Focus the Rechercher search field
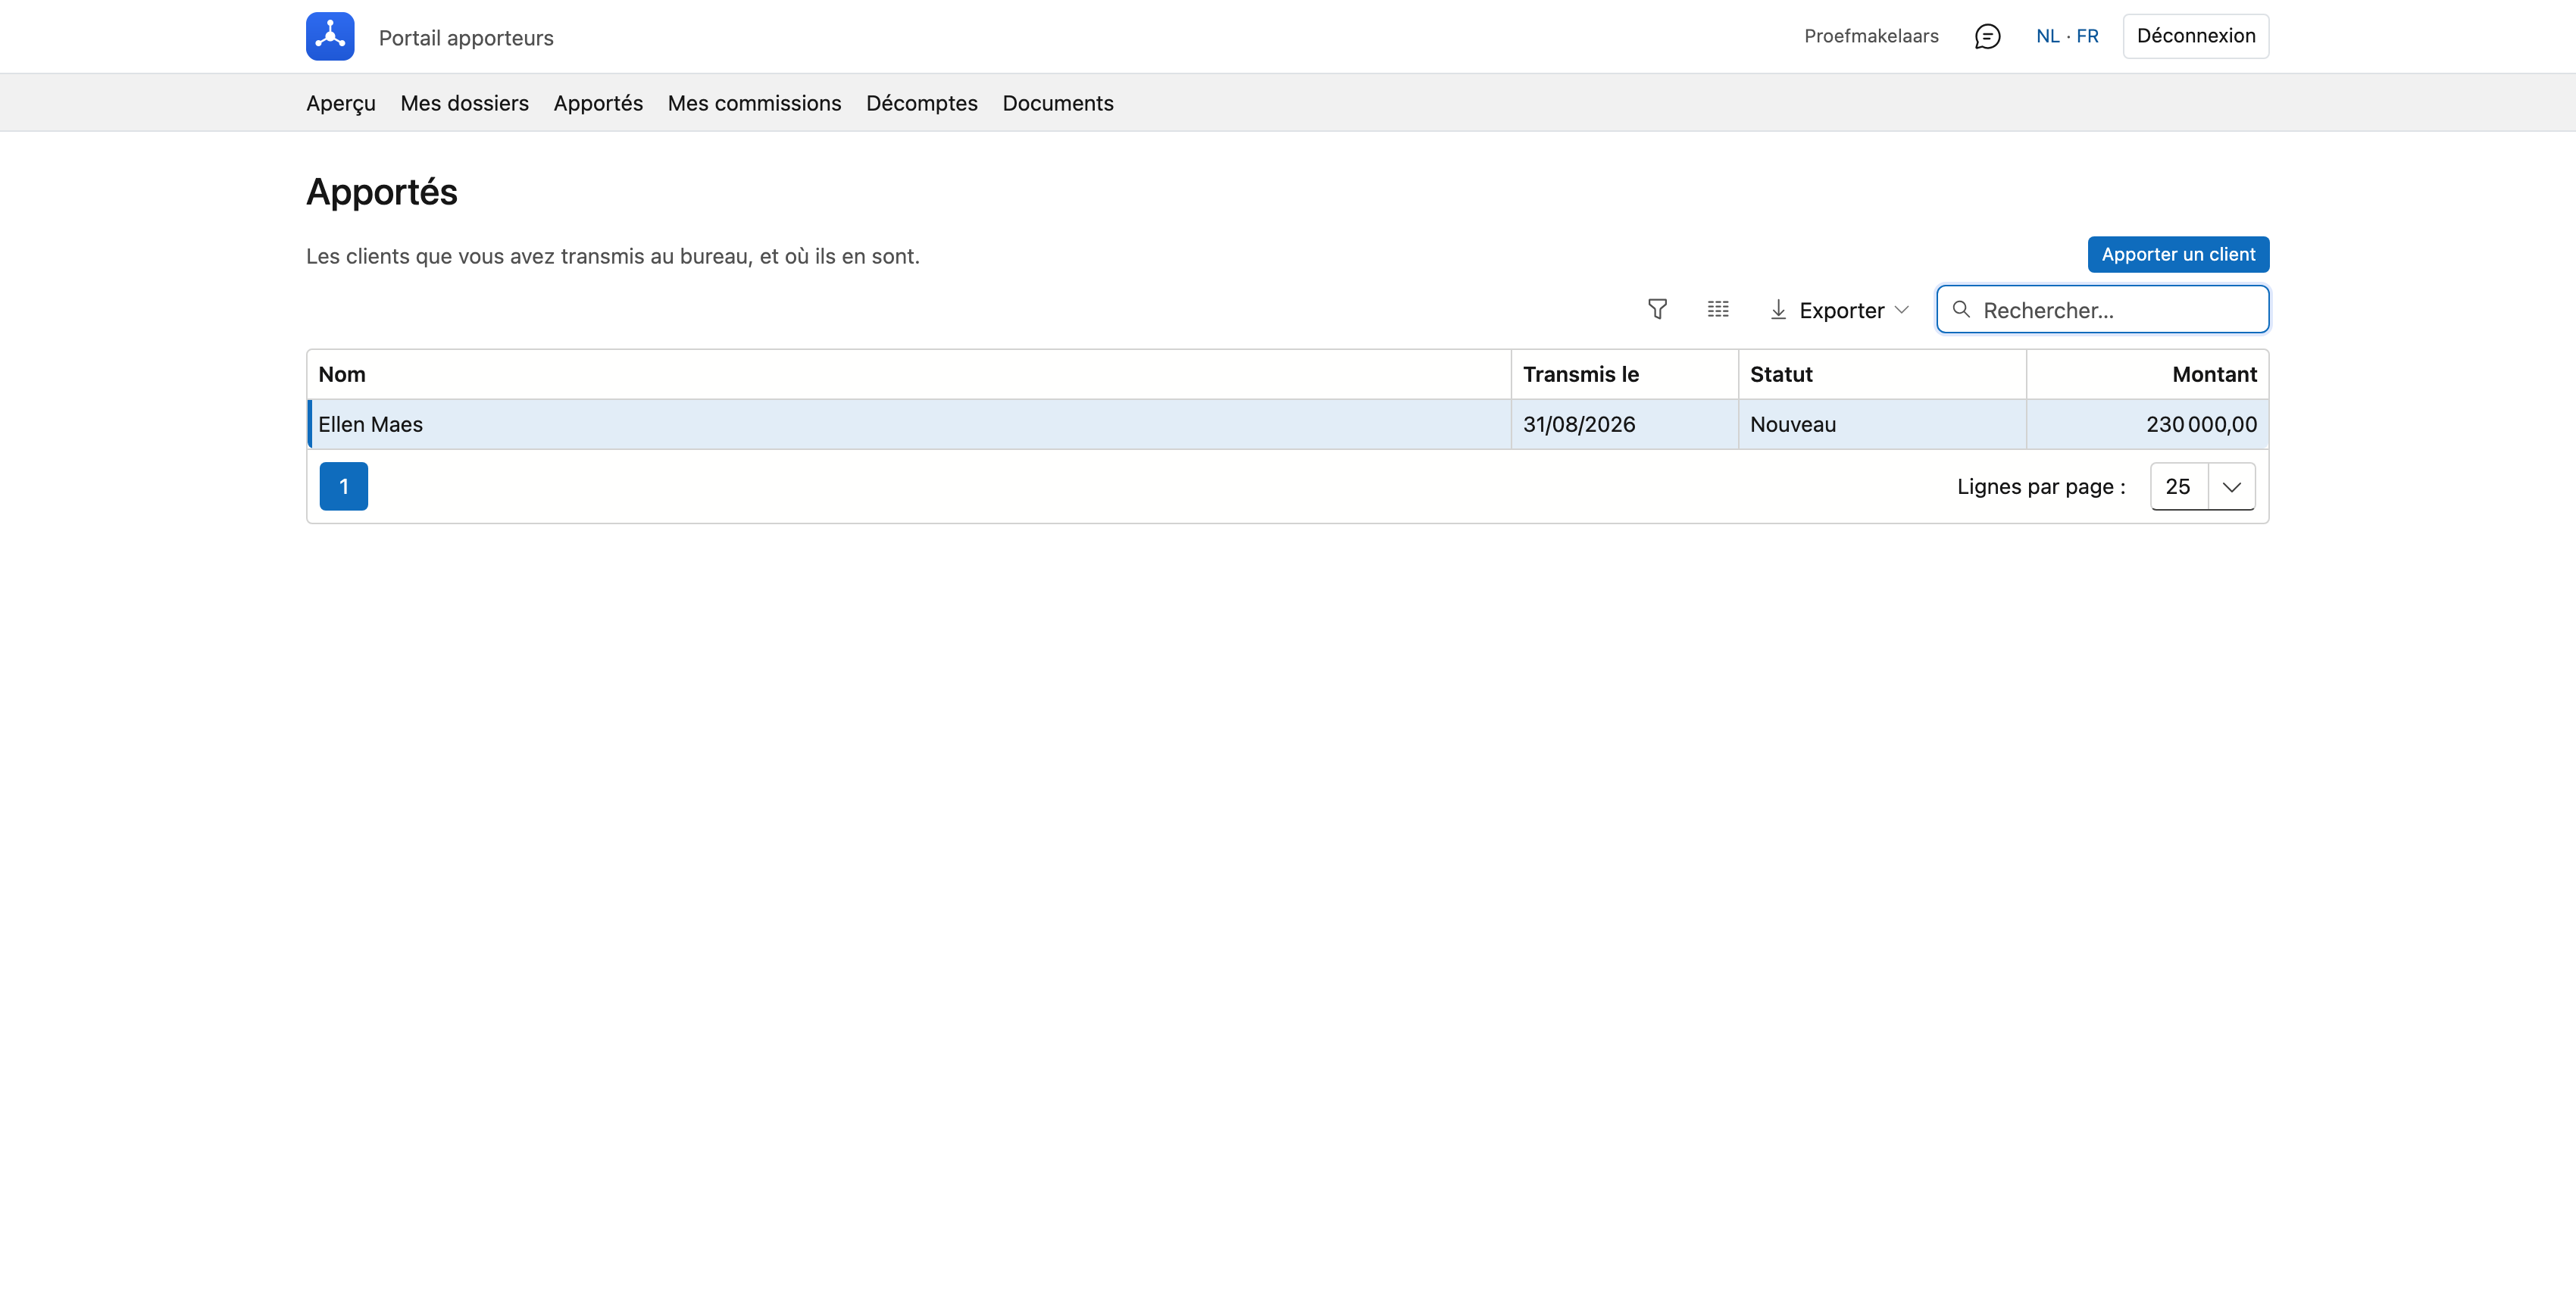Screen dimensions: 2576x1303 tap(2102, 310)
